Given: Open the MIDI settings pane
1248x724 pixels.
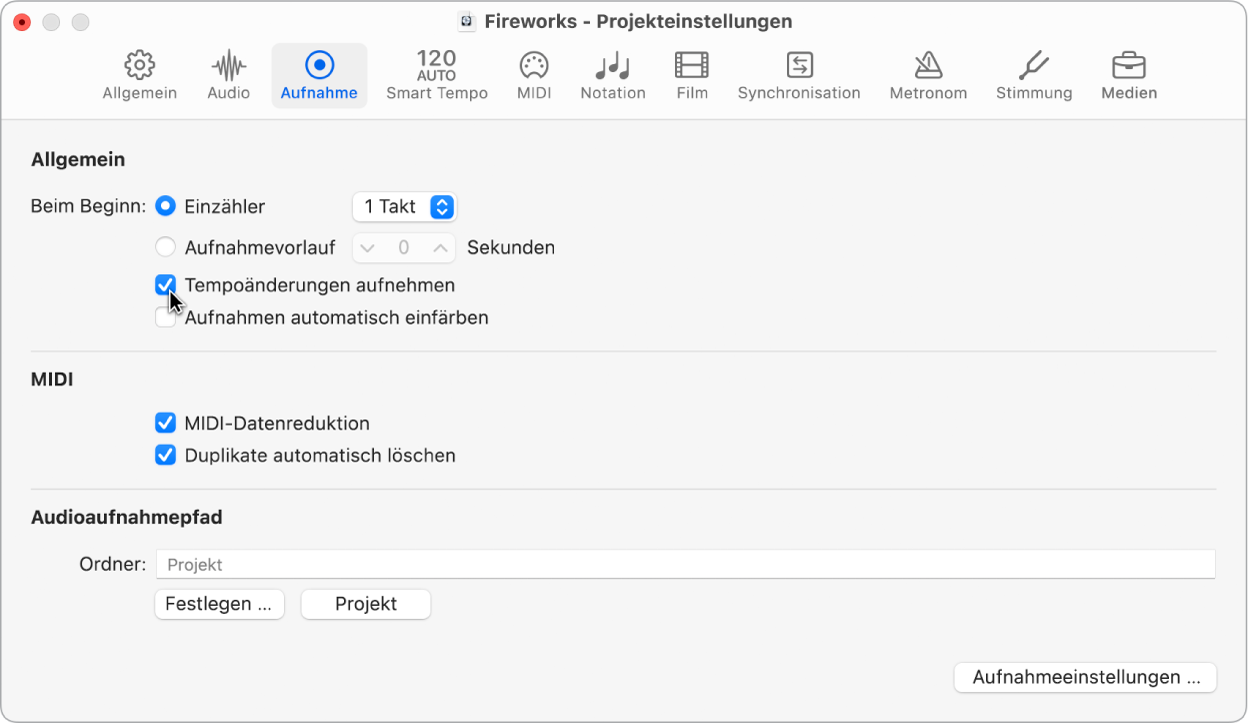Looking at the screenshot, I should click(x=533, y=75).
